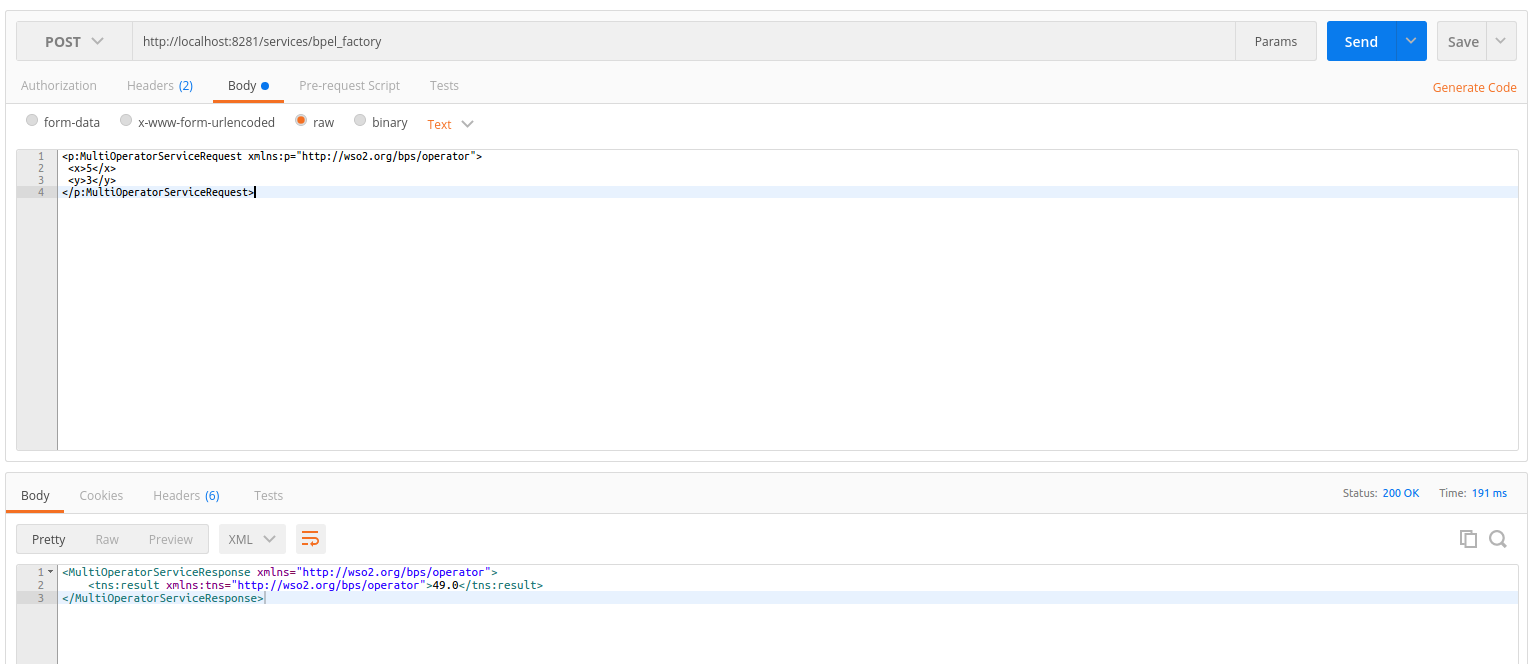The image size is (1535, 664).
Task: Open the Text body format selector
Action: (x=448, y=123)
